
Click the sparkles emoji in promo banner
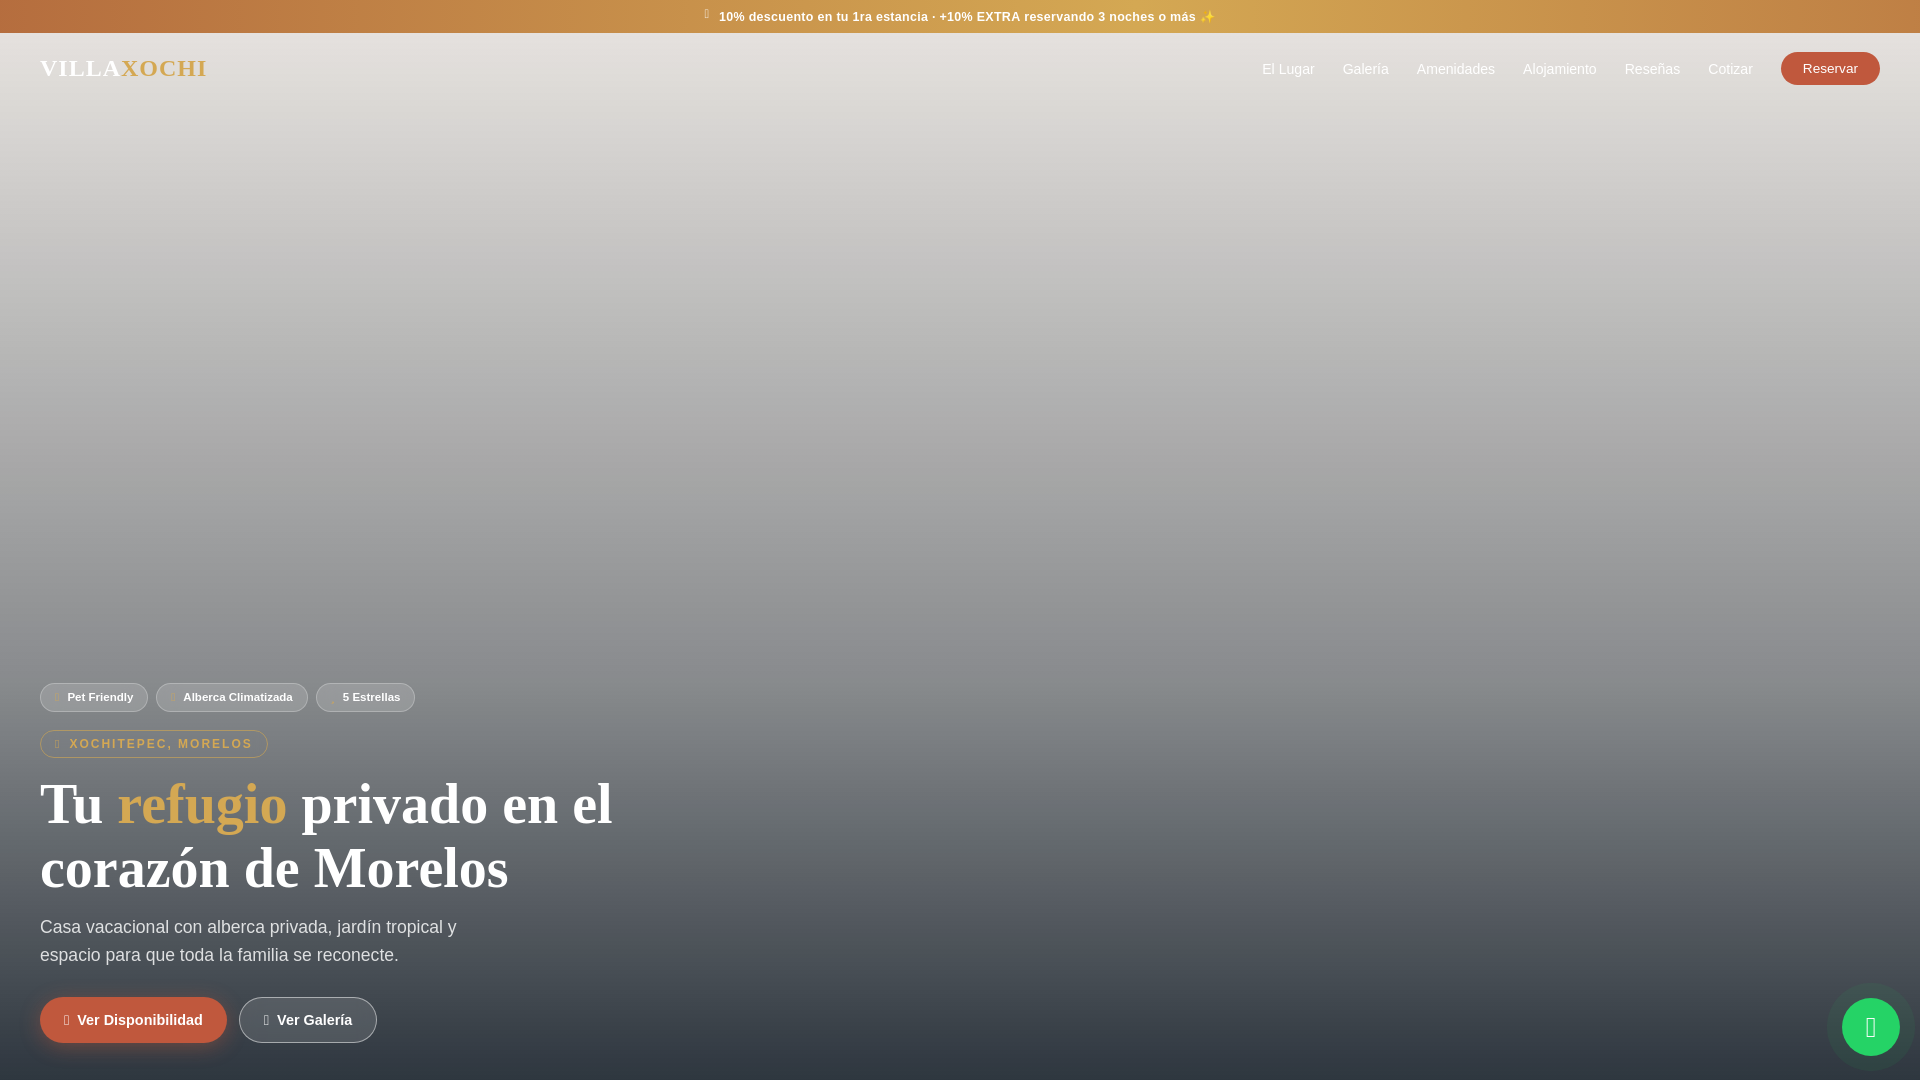click(x=1207, y=17)
